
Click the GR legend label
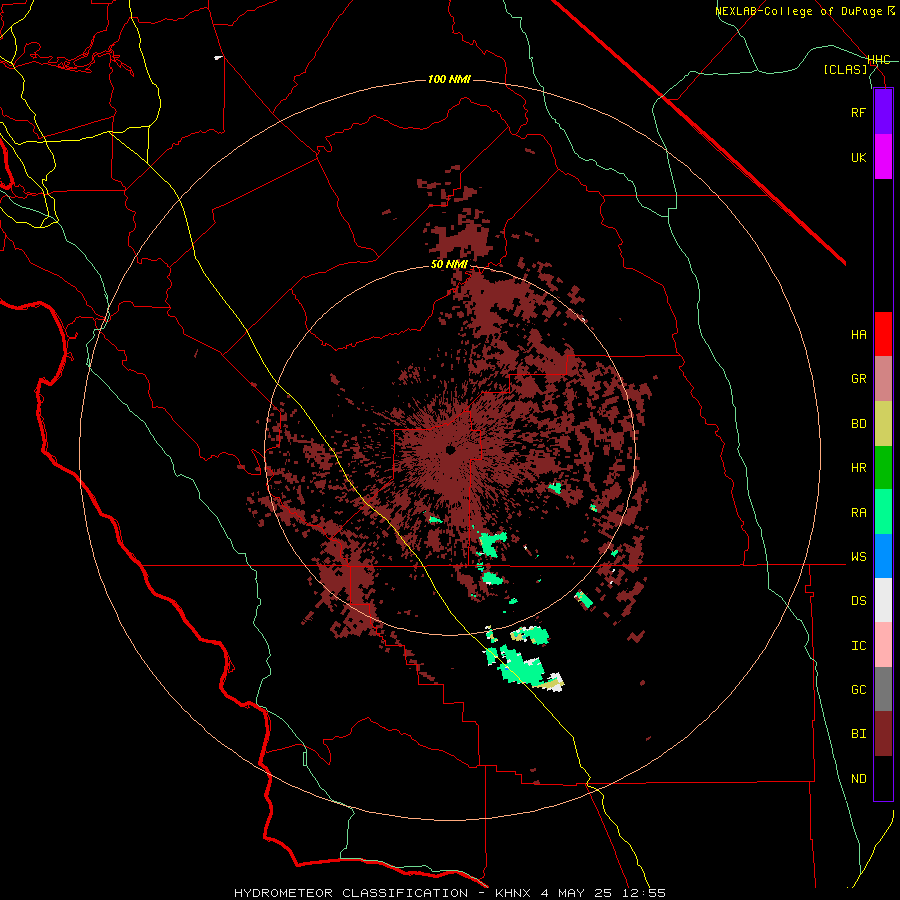tap(858, 379)
